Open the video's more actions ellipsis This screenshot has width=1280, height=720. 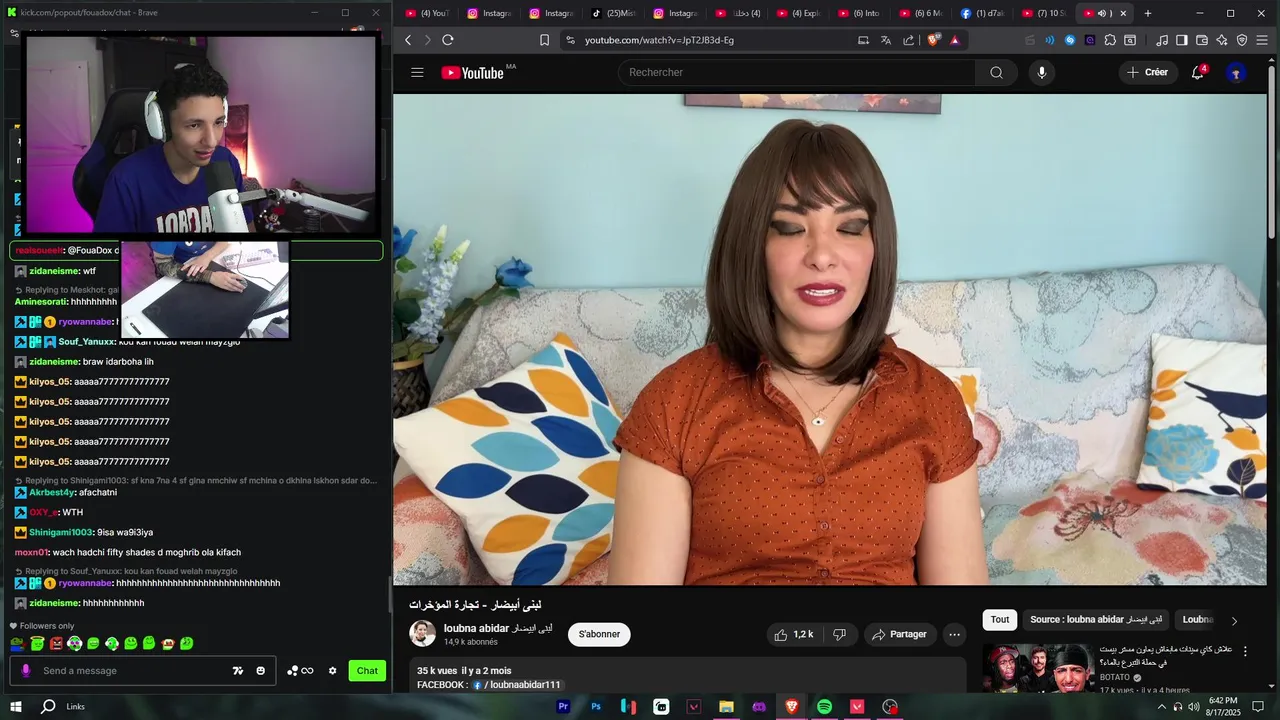pyautogui.click(x=954, y=634)
